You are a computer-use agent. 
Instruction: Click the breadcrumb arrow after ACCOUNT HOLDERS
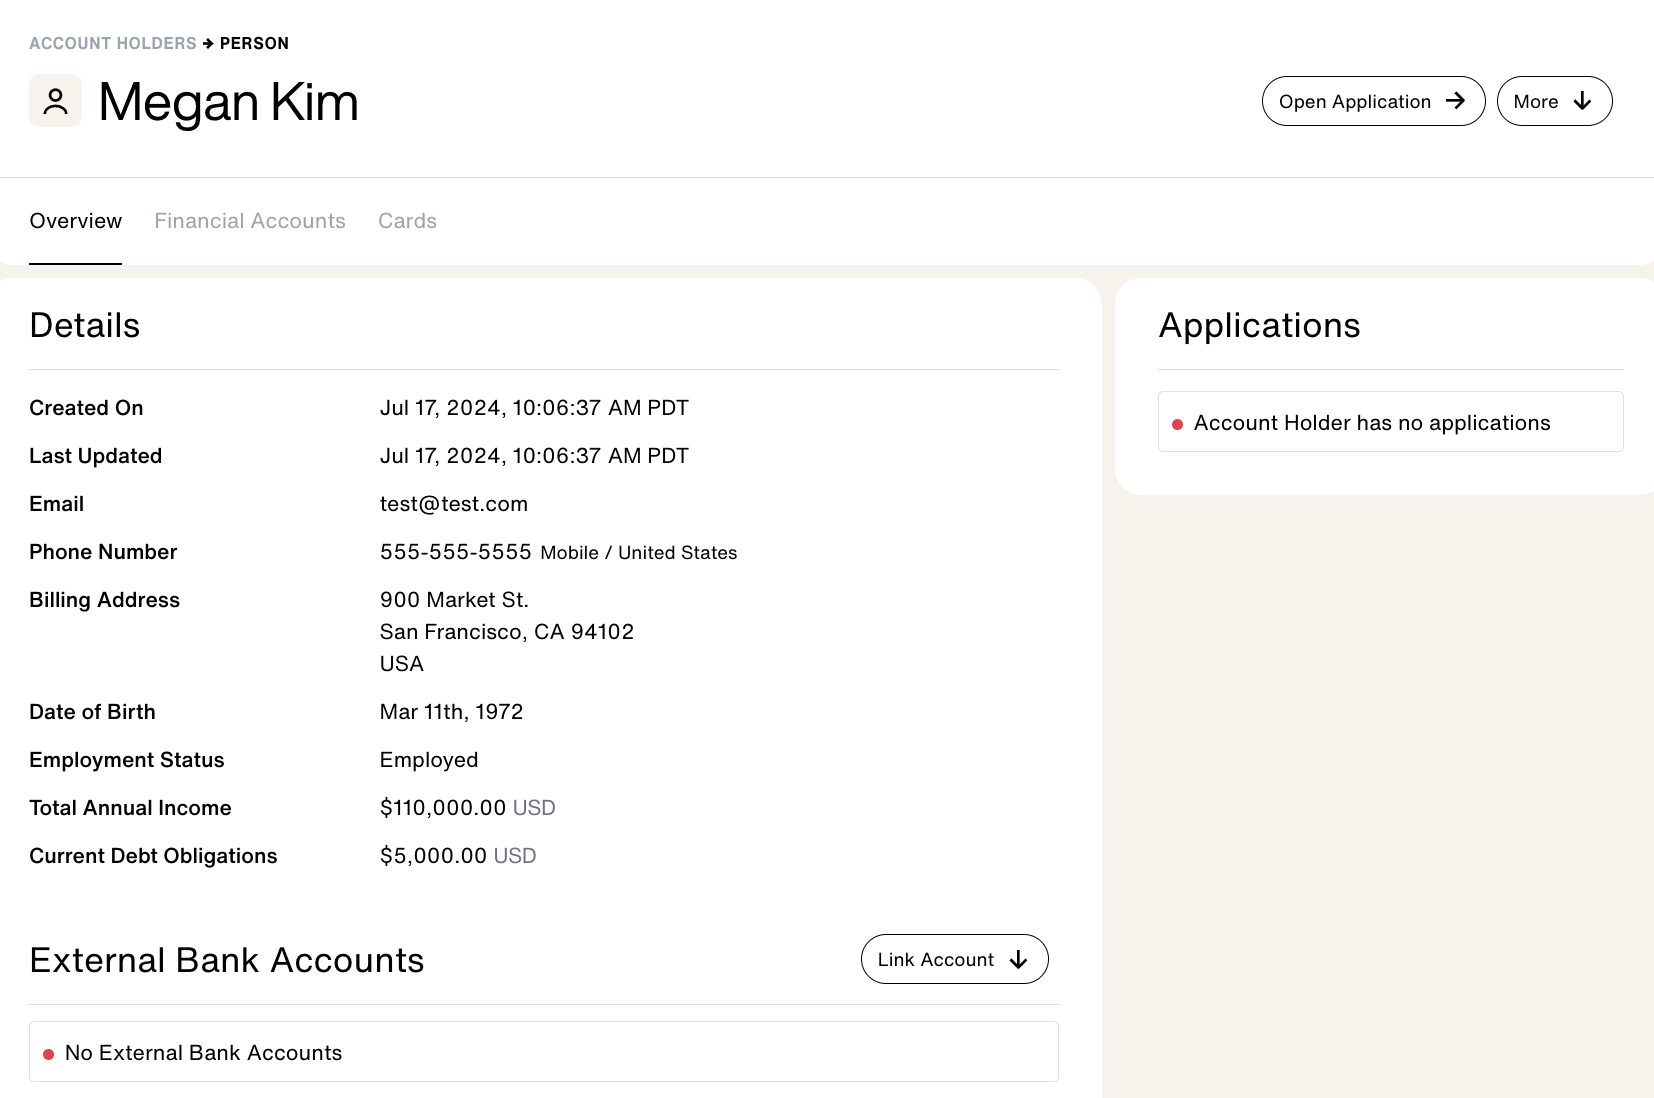coord(208,43)
